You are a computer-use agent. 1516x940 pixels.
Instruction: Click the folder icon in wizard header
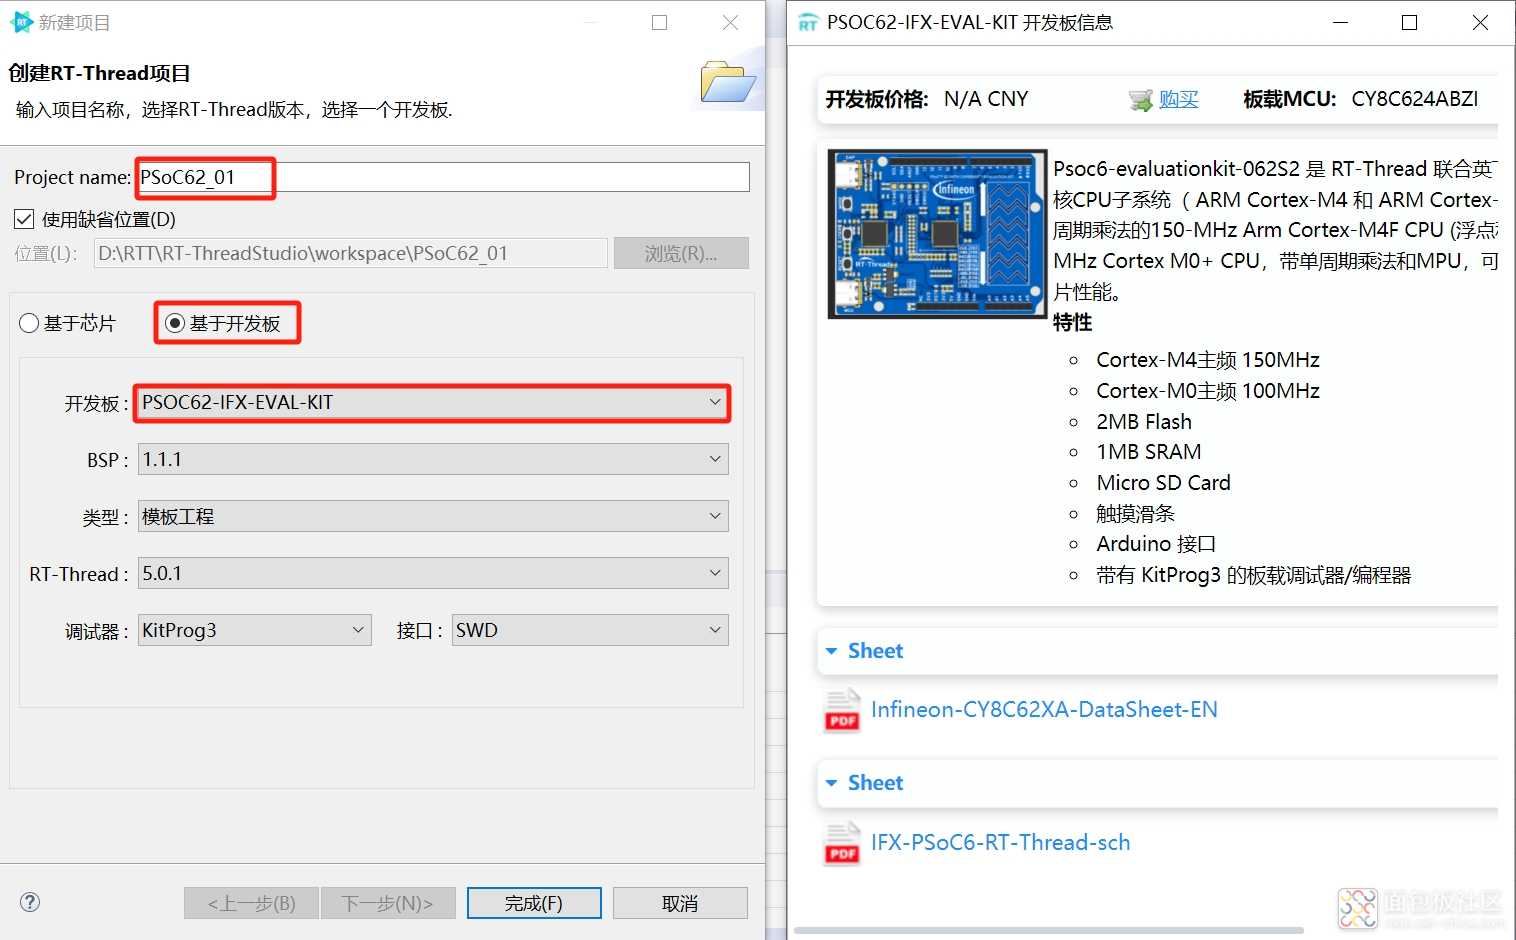click(728, 82)
